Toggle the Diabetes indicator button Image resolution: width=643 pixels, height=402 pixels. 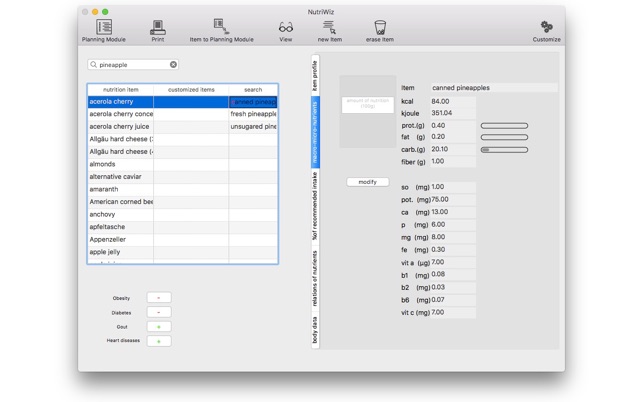159,312
